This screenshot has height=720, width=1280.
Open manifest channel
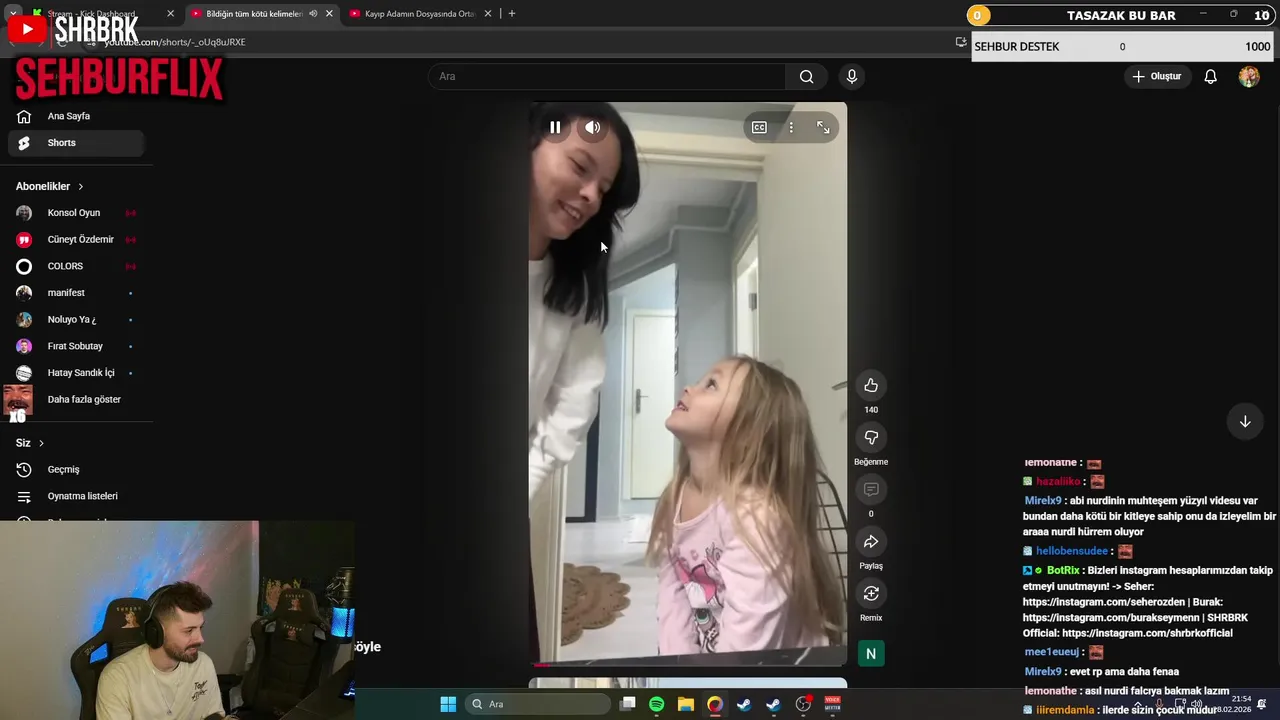76,293
